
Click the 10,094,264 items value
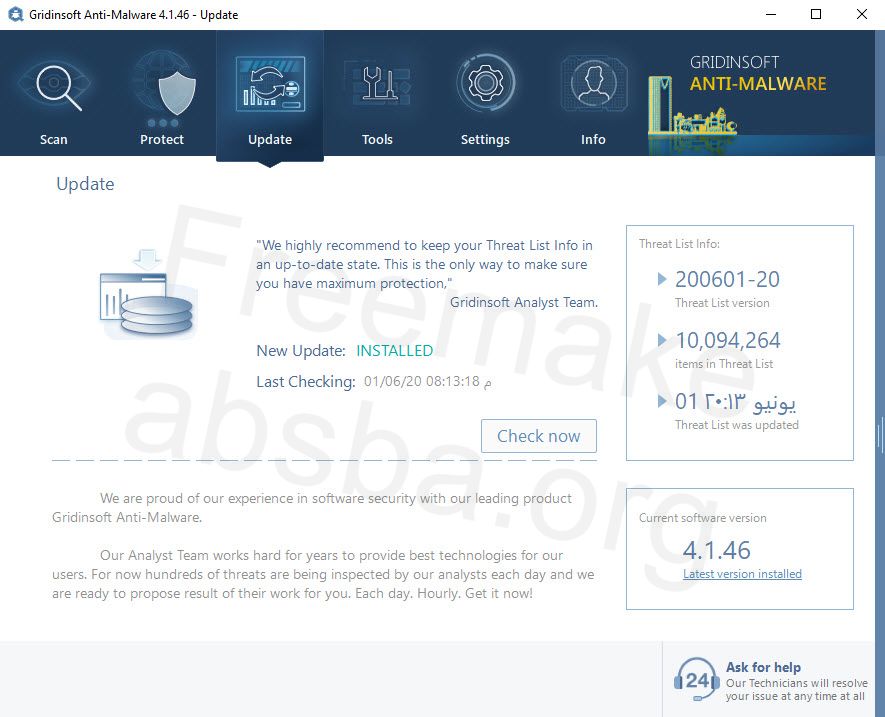(x=728, y=340)
